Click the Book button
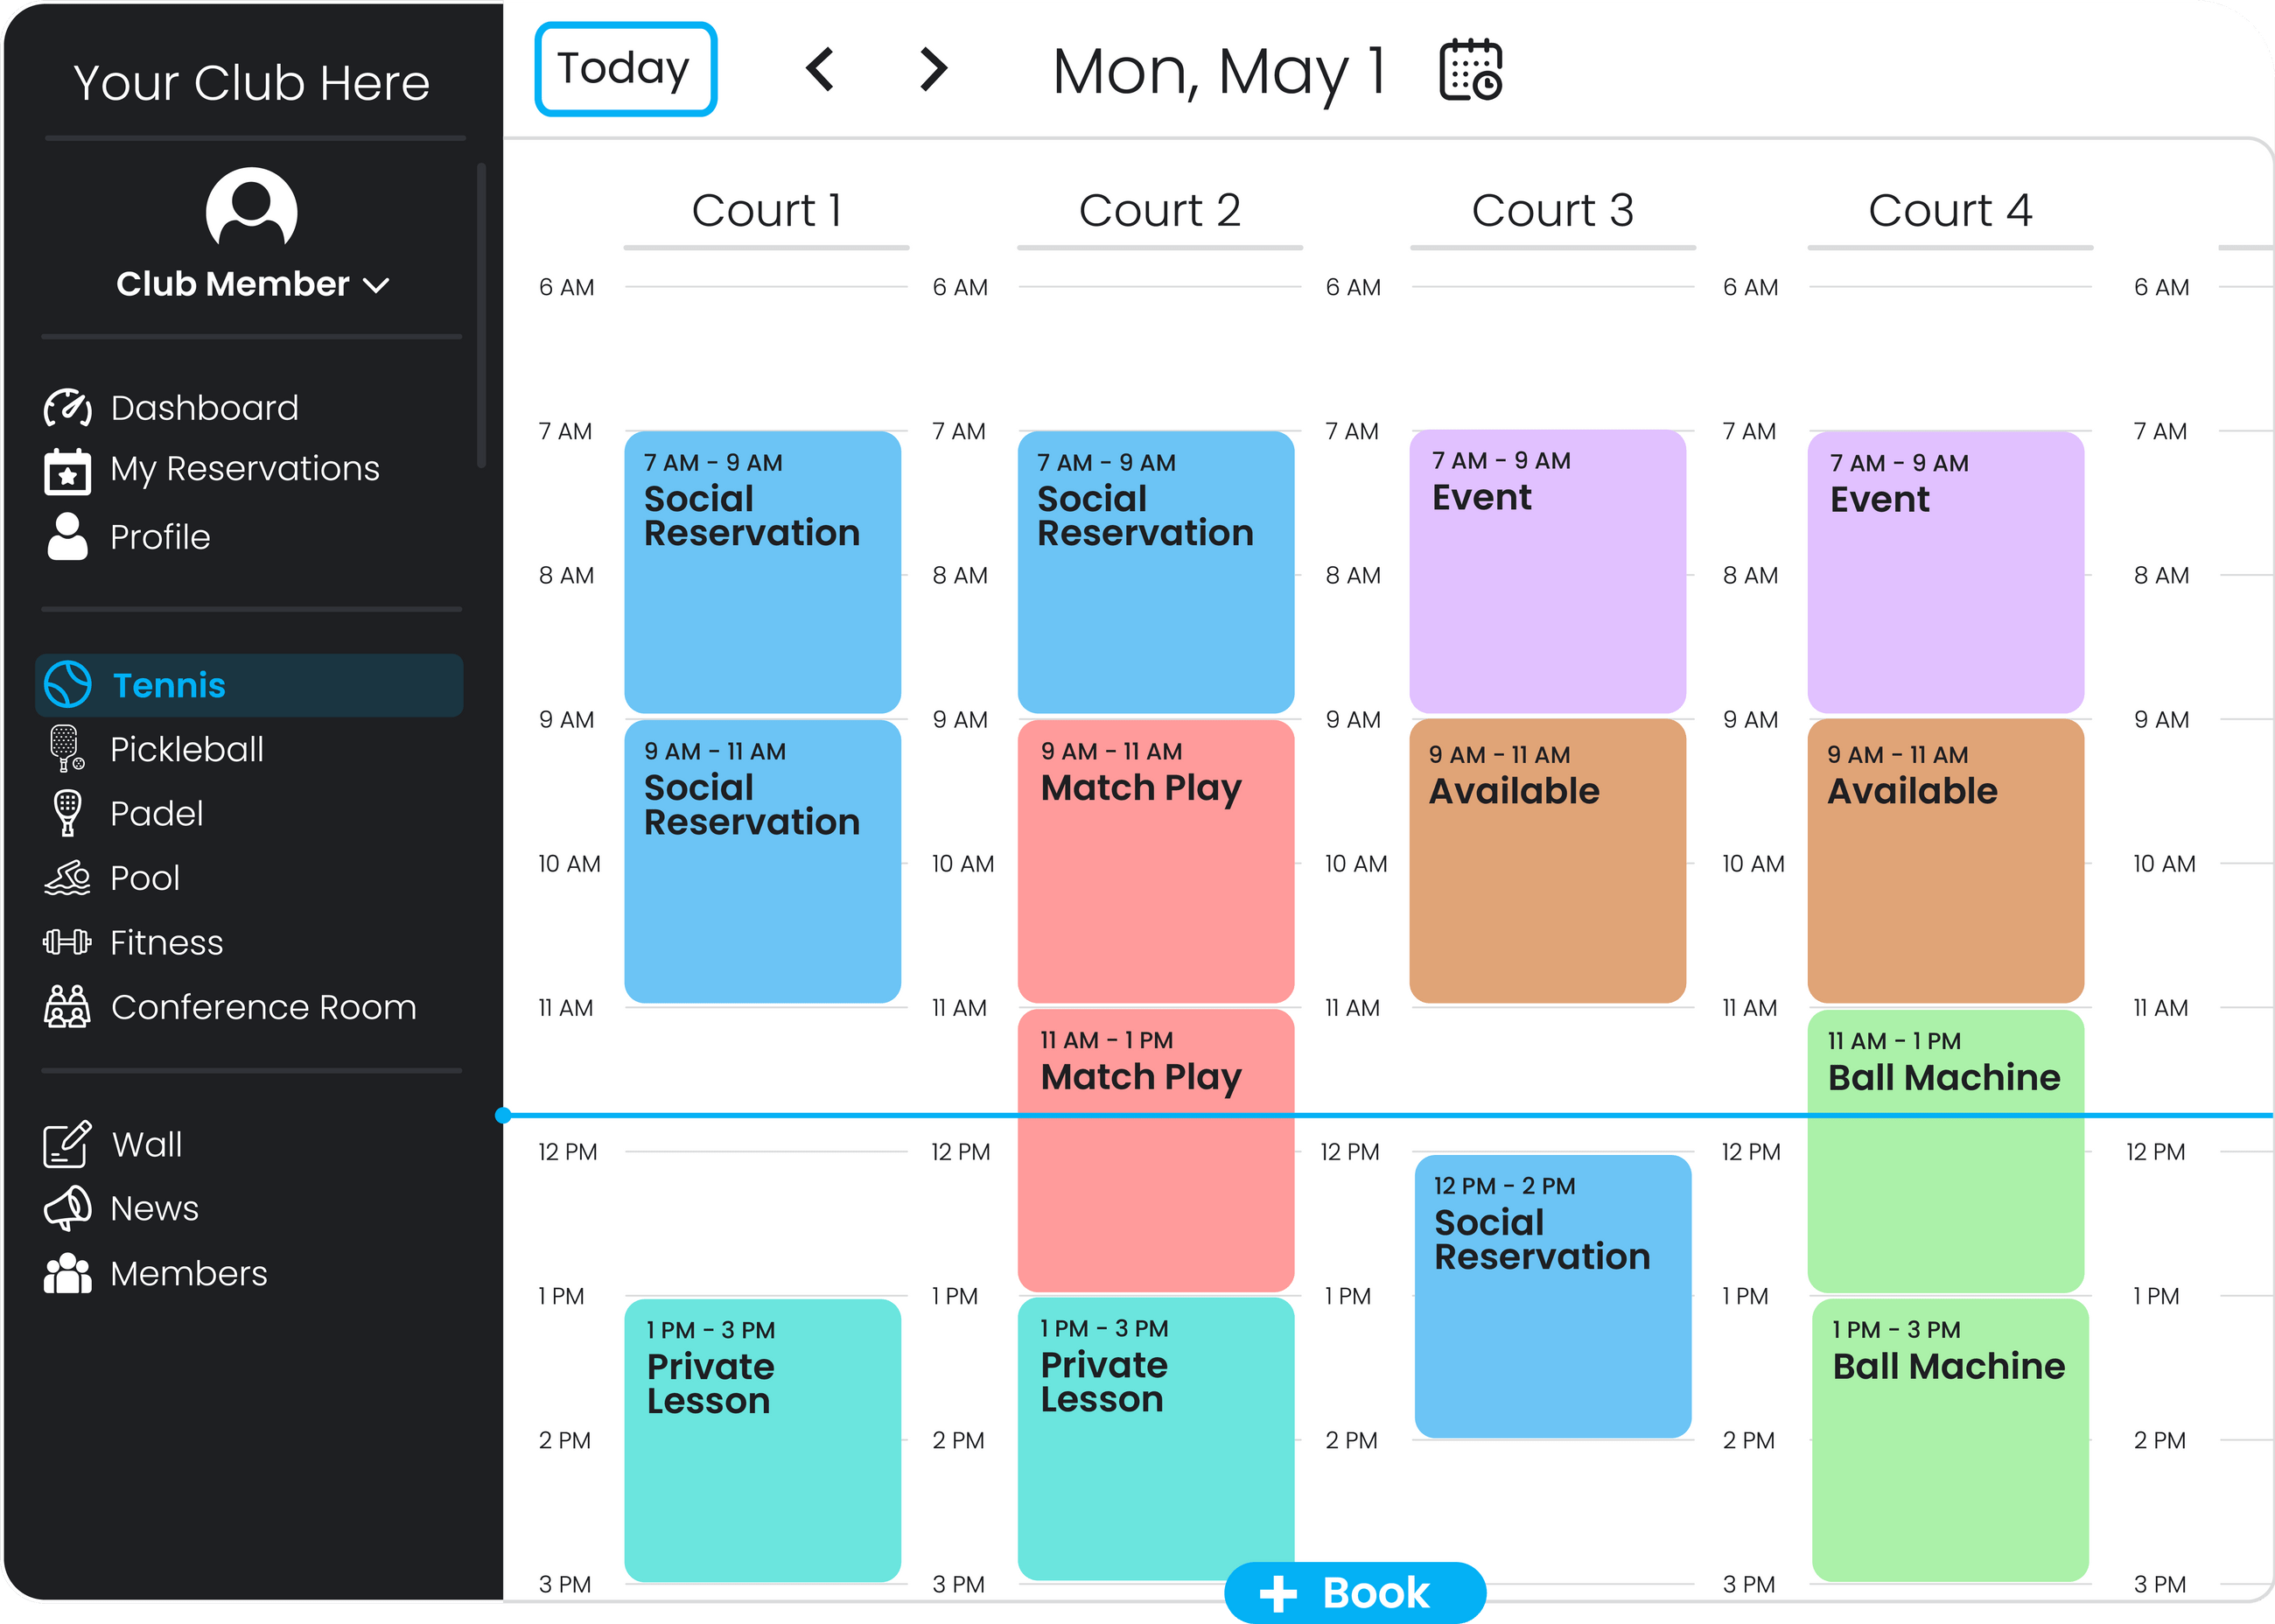Viewport: 2275px width, 1624px height. [1354, 1592]
